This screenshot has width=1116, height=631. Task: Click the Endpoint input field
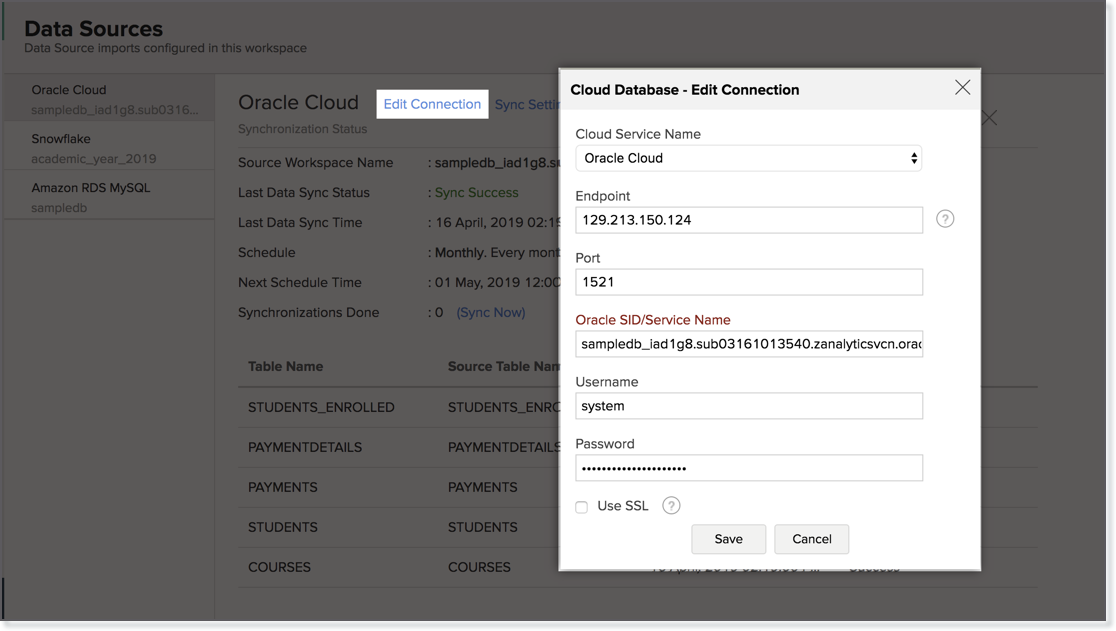click(748, 220)
